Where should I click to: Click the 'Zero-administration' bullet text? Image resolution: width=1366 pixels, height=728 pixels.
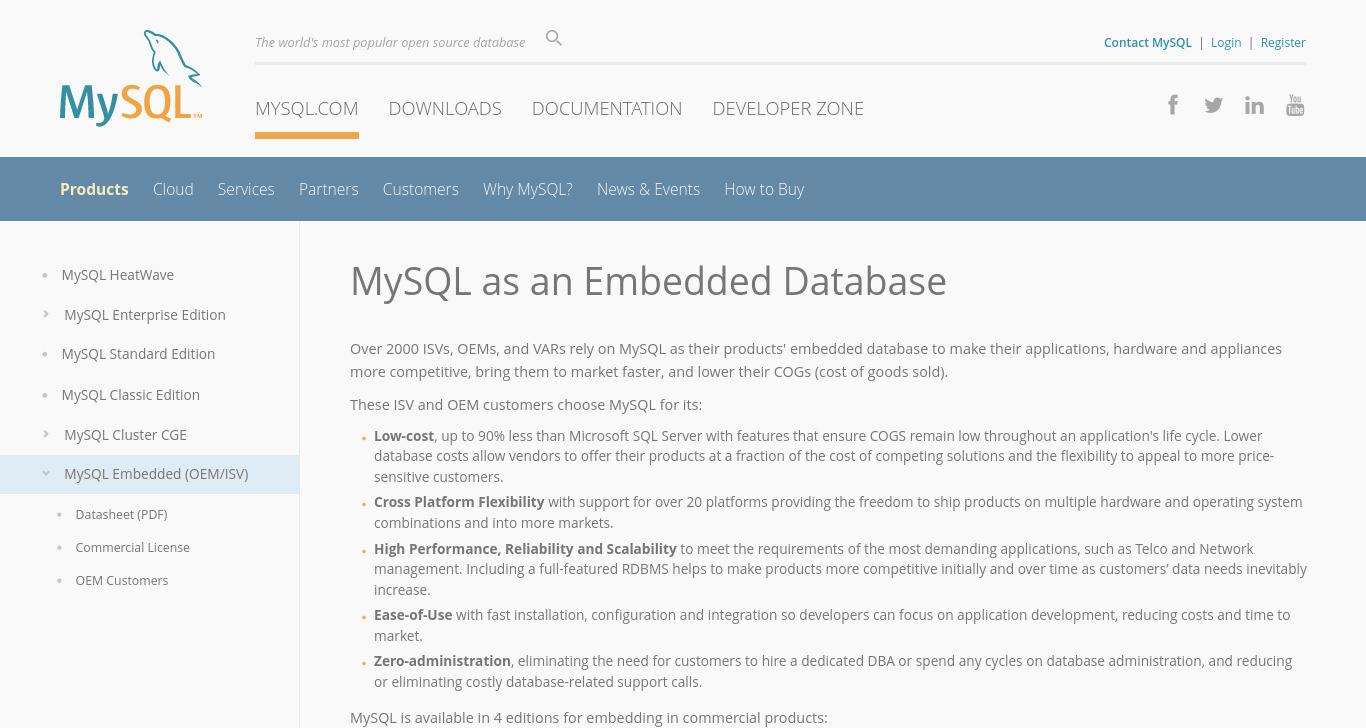(442, 661)
